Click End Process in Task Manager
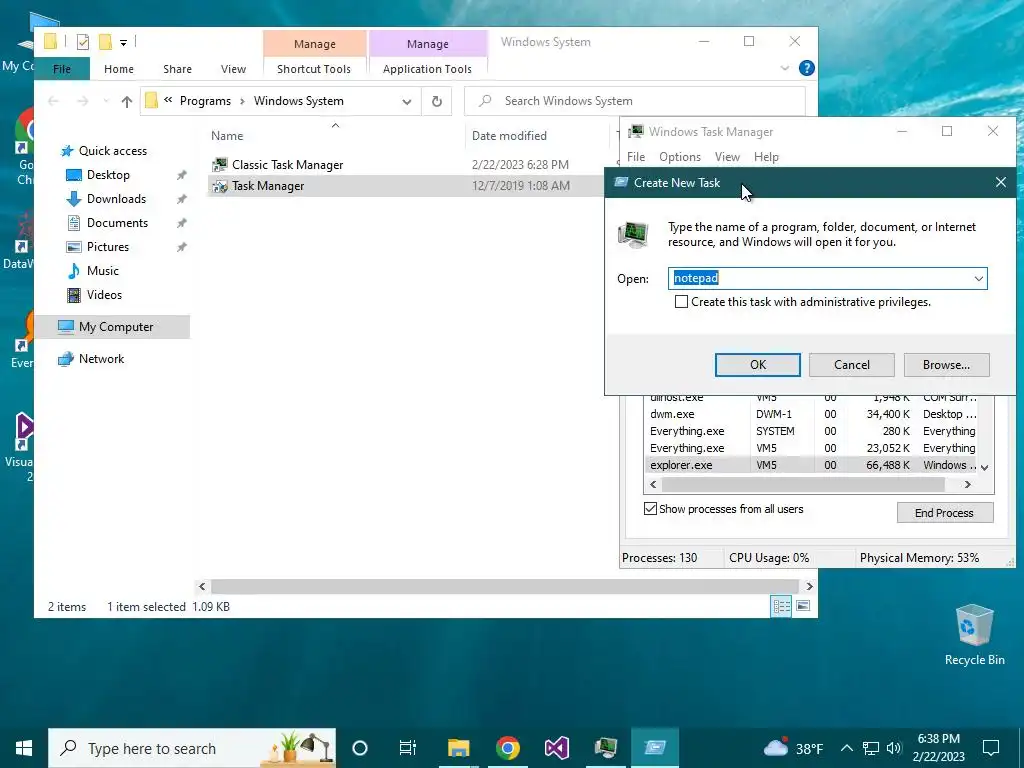This screenshot has height=768, width=1024. (945, 513)
